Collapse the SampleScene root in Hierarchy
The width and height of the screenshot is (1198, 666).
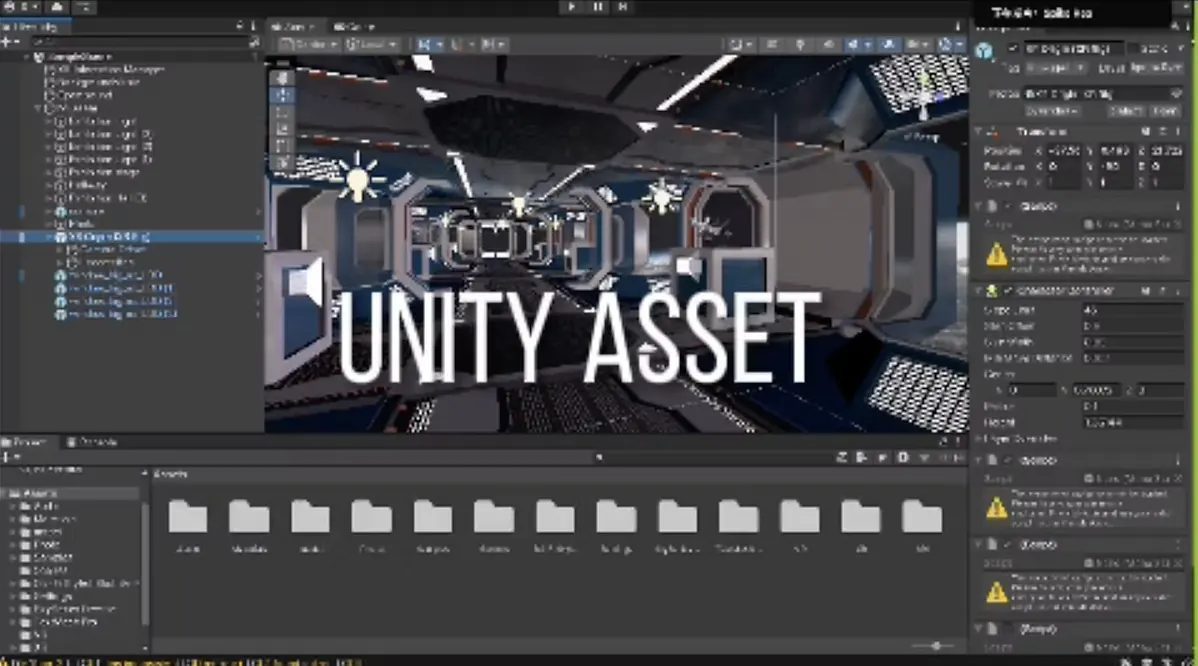27,57
